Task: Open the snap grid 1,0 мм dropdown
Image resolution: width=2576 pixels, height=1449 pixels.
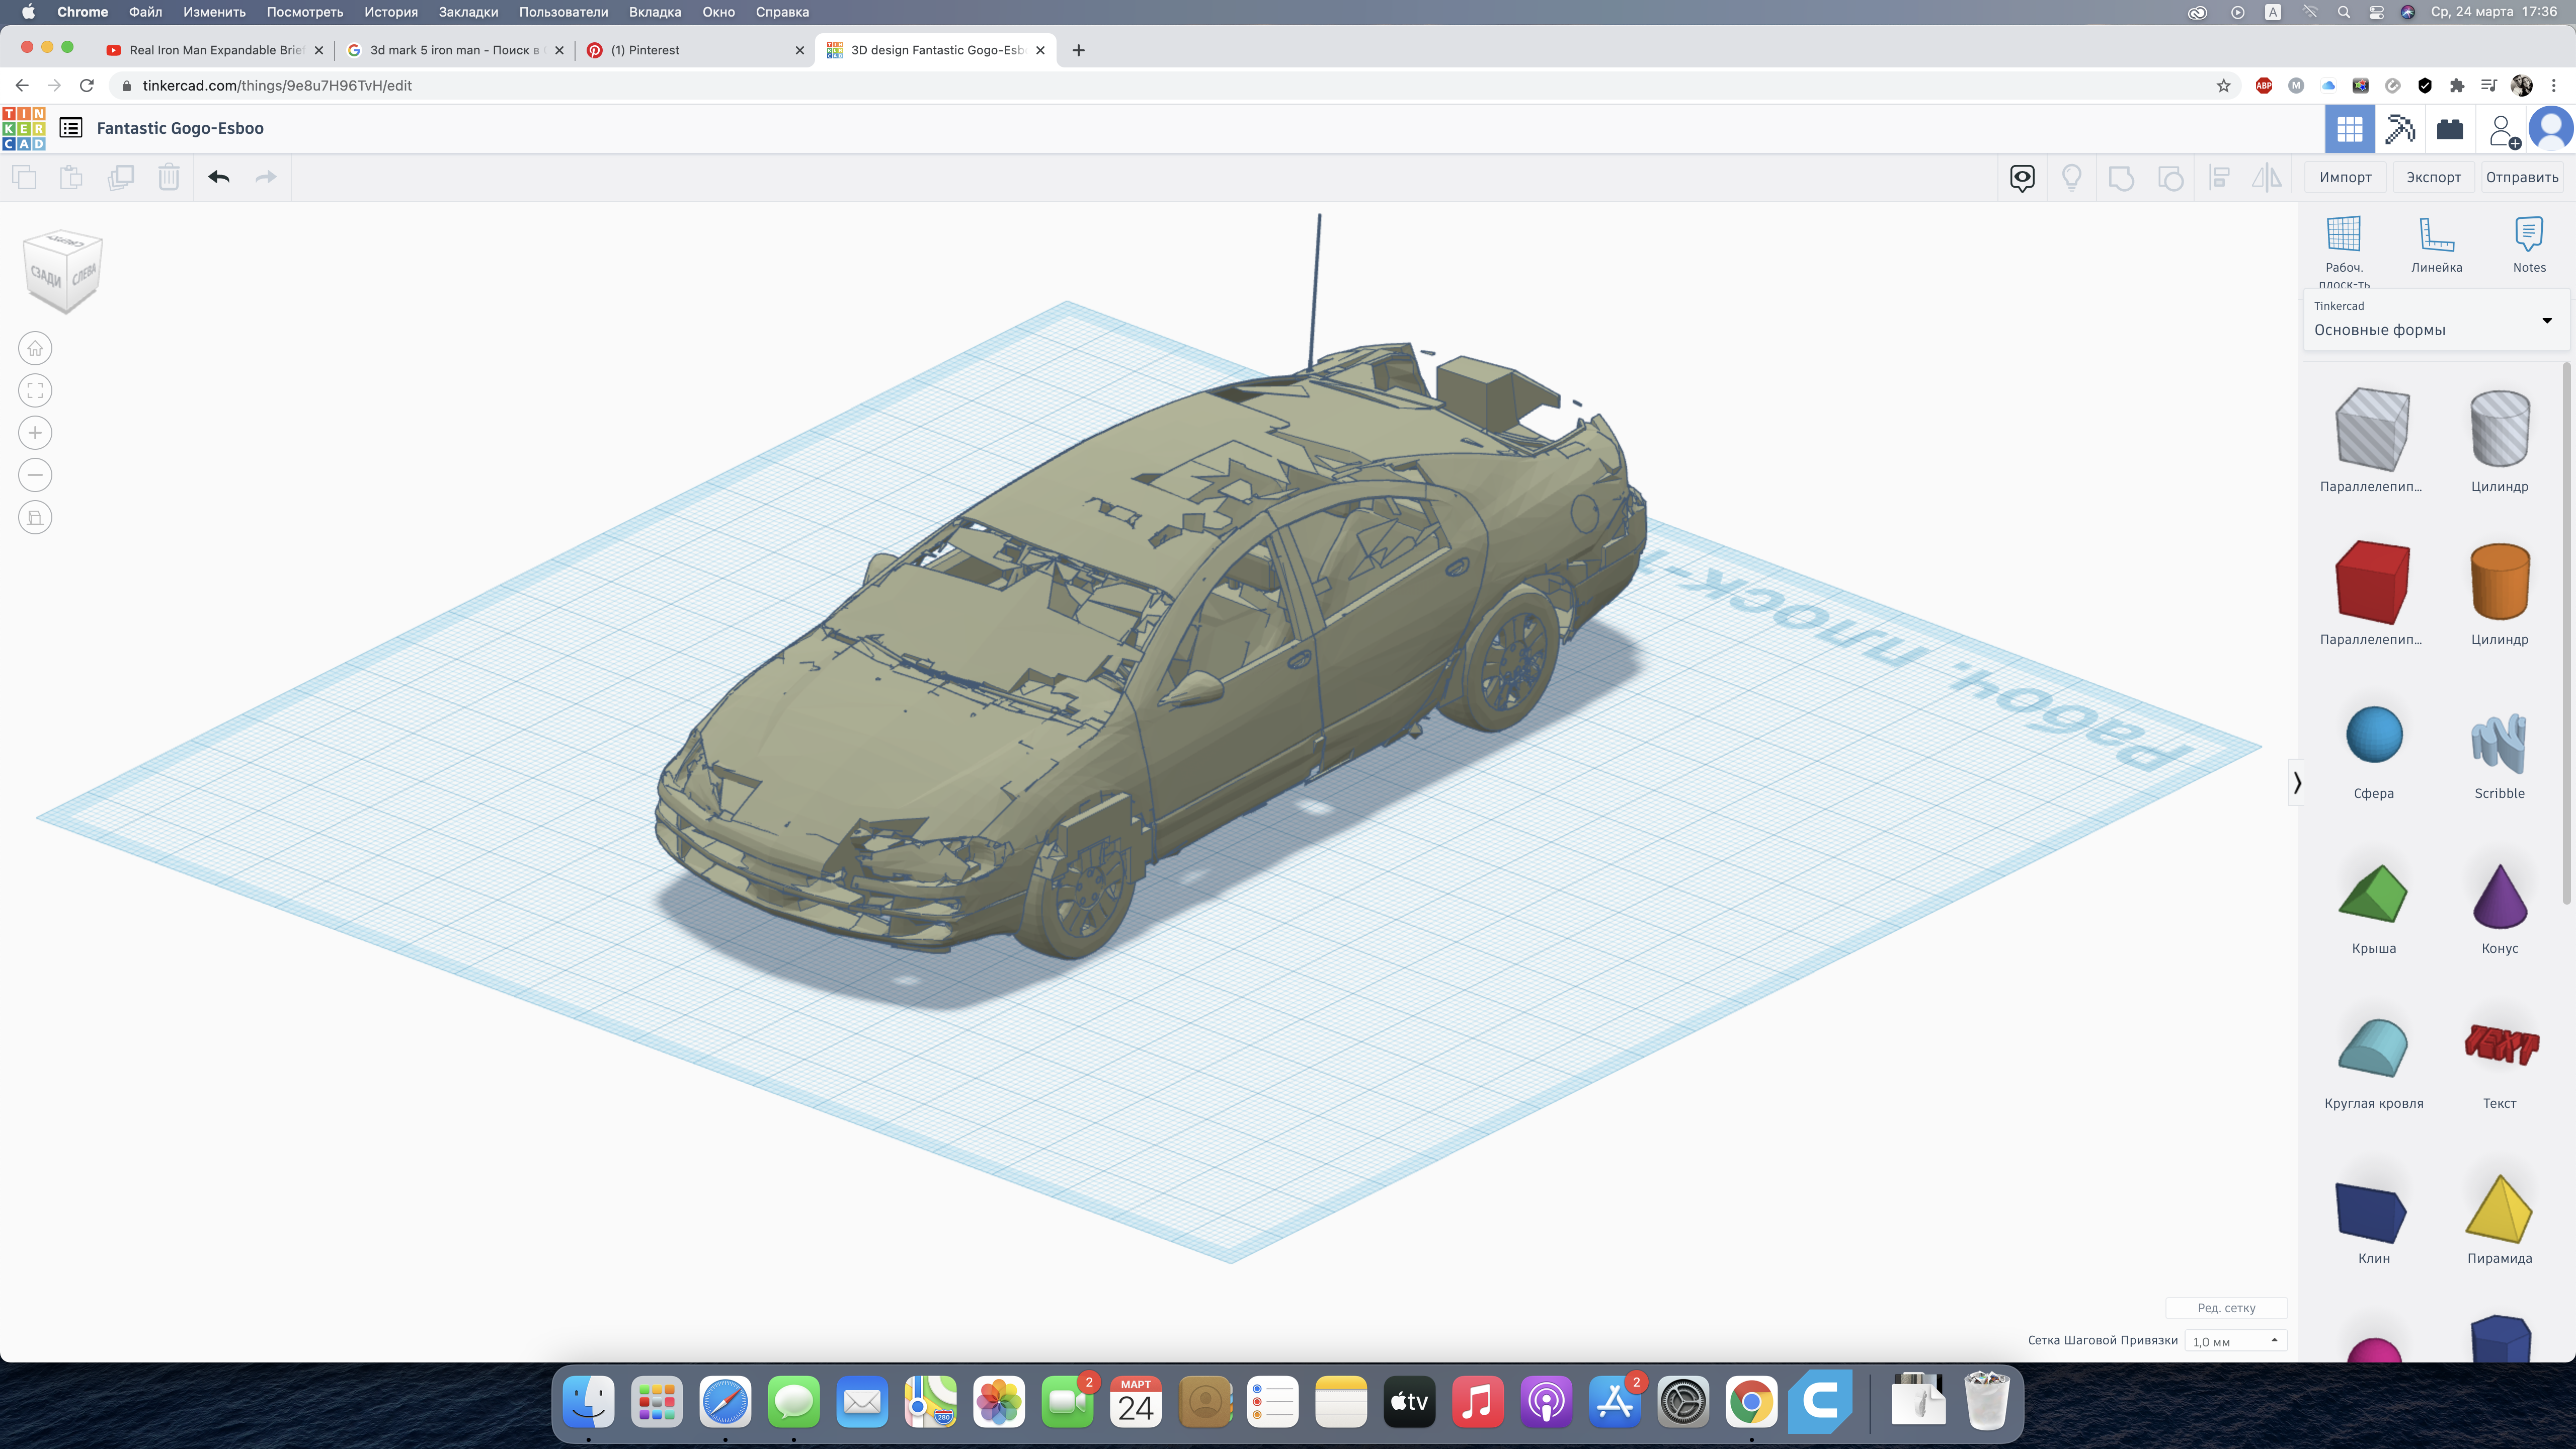Action: [2235, 1341]
